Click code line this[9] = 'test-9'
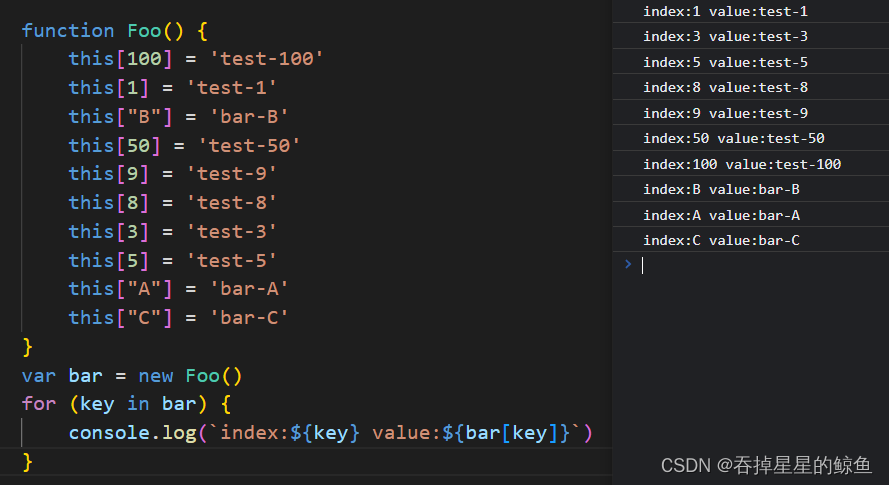The width and height of the screenshot is (889, 485). point(172,174)
